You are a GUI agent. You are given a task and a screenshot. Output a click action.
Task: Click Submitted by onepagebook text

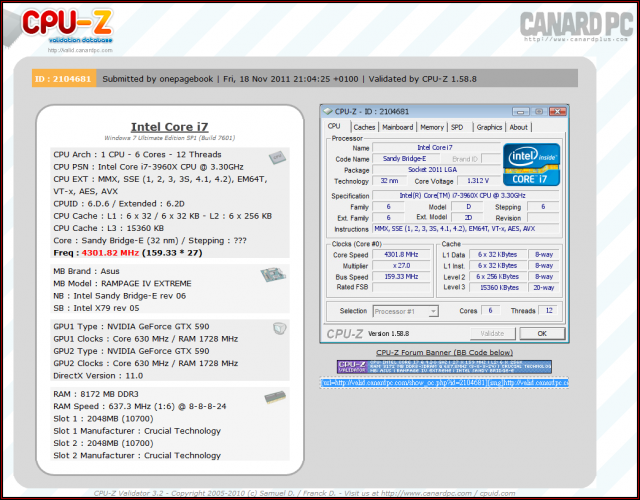click(x=158, y=79)
